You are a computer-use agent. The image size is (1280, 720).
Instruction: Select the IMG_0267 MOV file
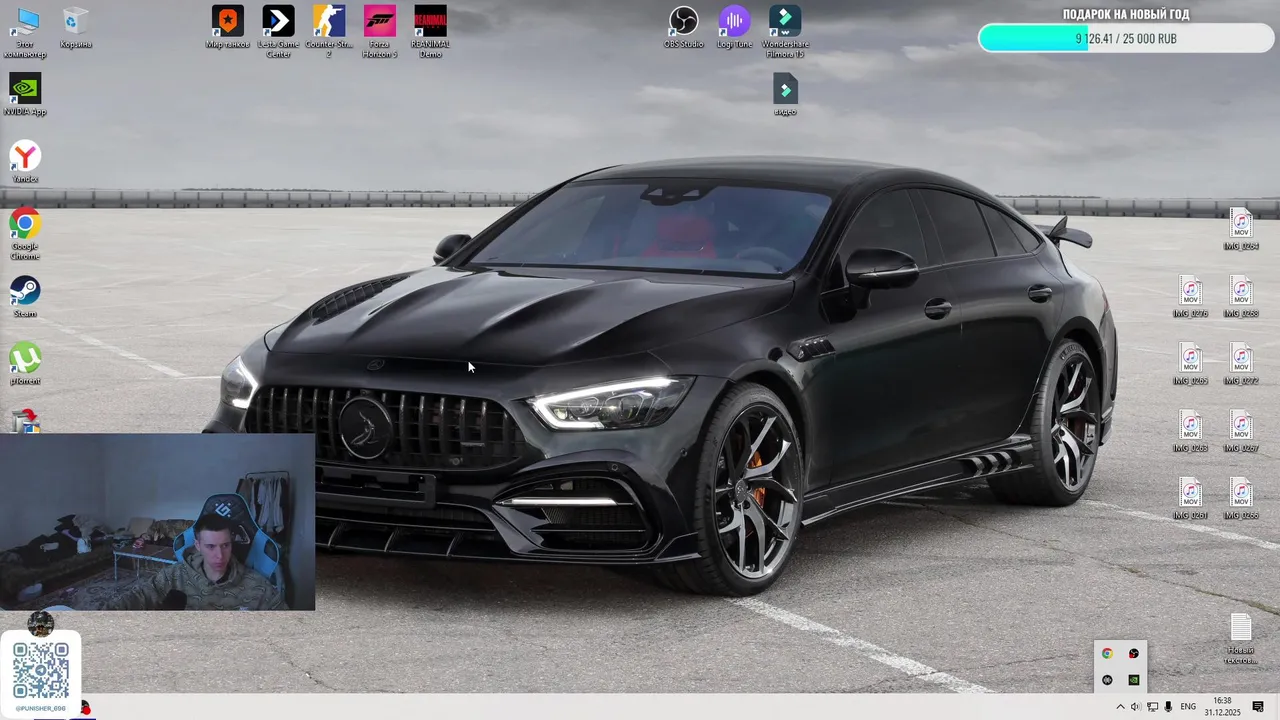pyautogui.click(x=1241, y=431)
